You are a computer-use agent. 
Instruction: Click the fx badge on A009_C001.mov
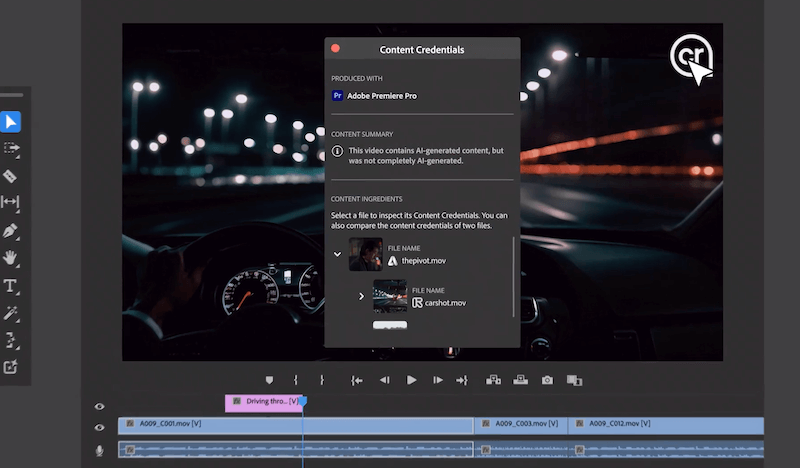tap(130, 424)
